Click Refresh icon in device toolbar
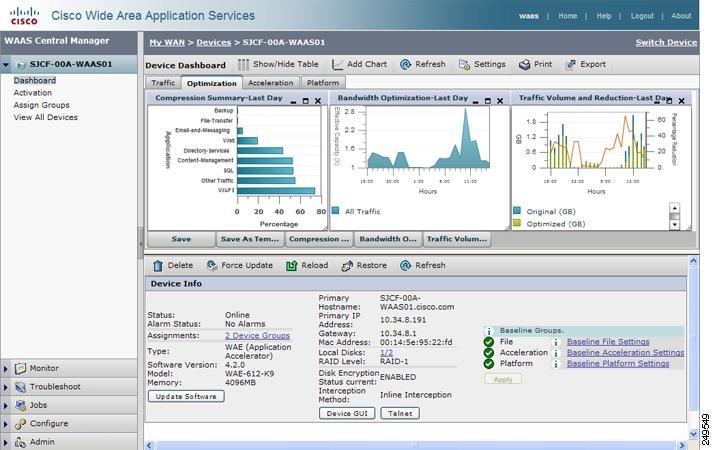This screenshot has width=712, height=450. tap(405, 266)
